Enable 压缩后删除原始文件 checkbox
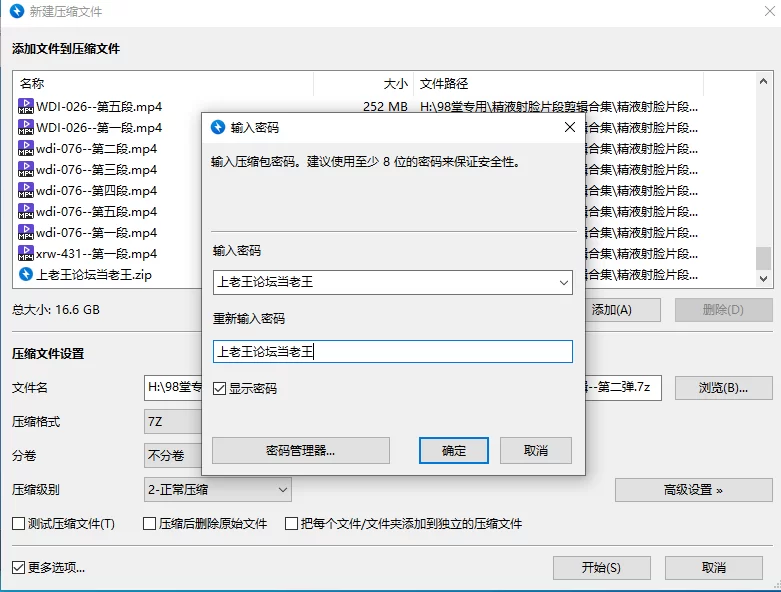 (149, 524)
